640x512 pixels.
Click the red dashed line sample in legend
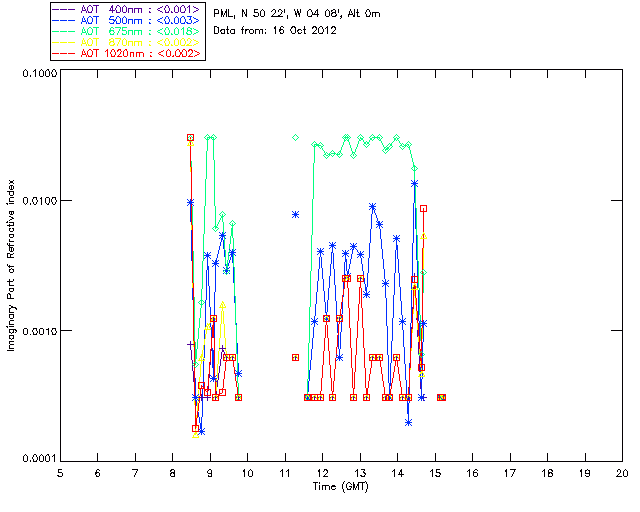pos(64,53)
